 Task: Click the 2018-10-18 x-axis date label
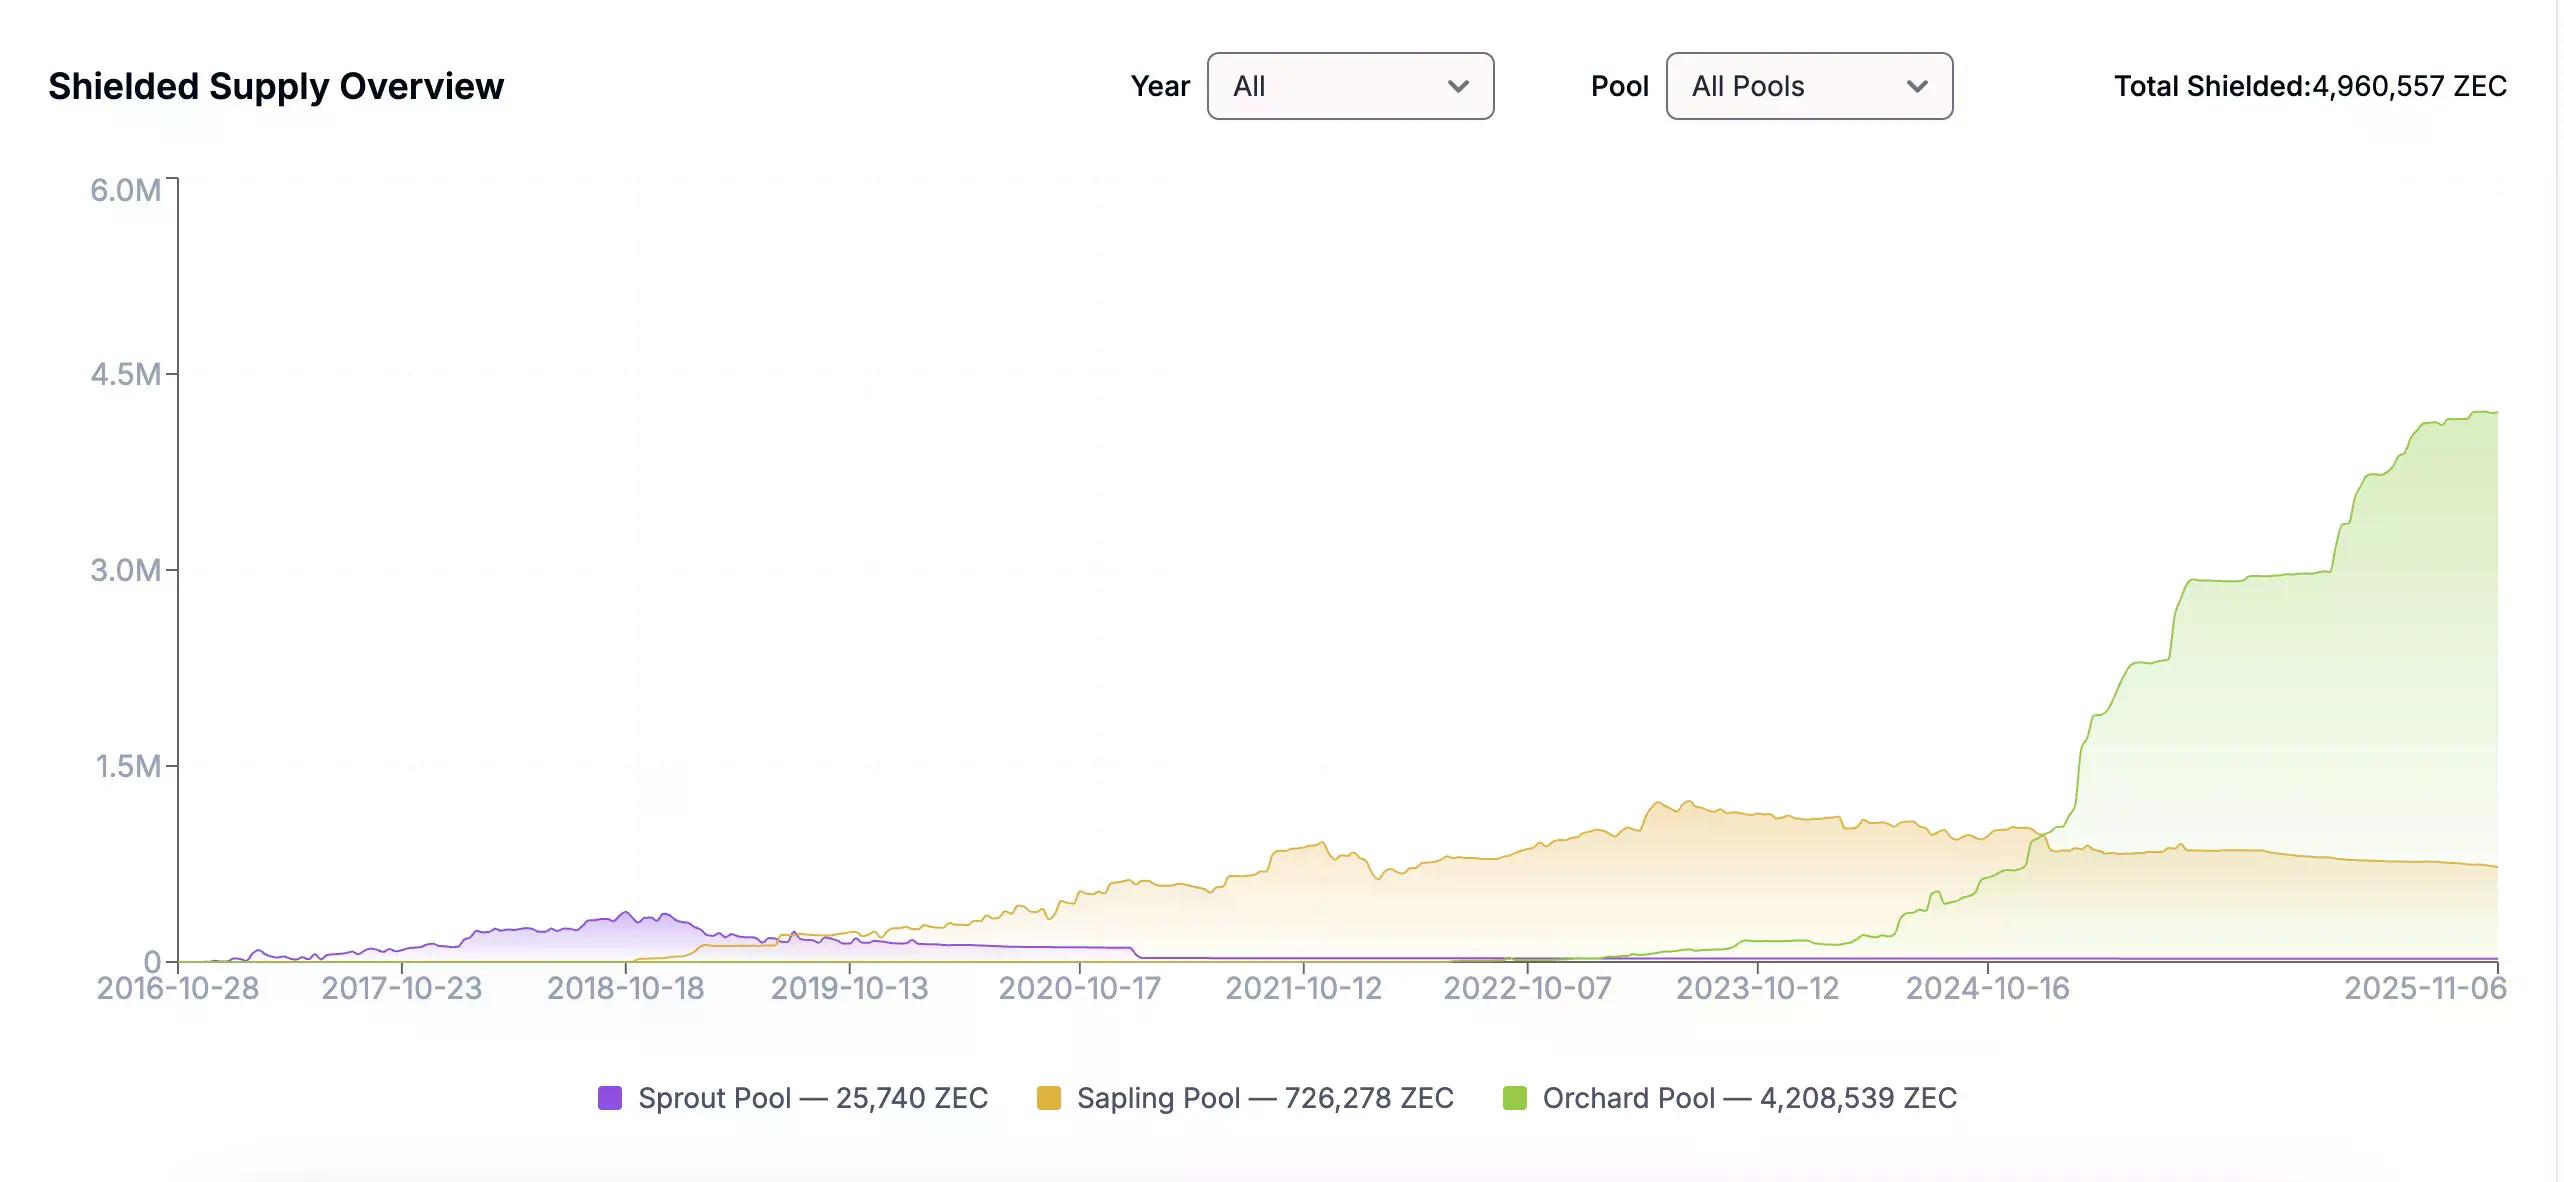(625, 988)
